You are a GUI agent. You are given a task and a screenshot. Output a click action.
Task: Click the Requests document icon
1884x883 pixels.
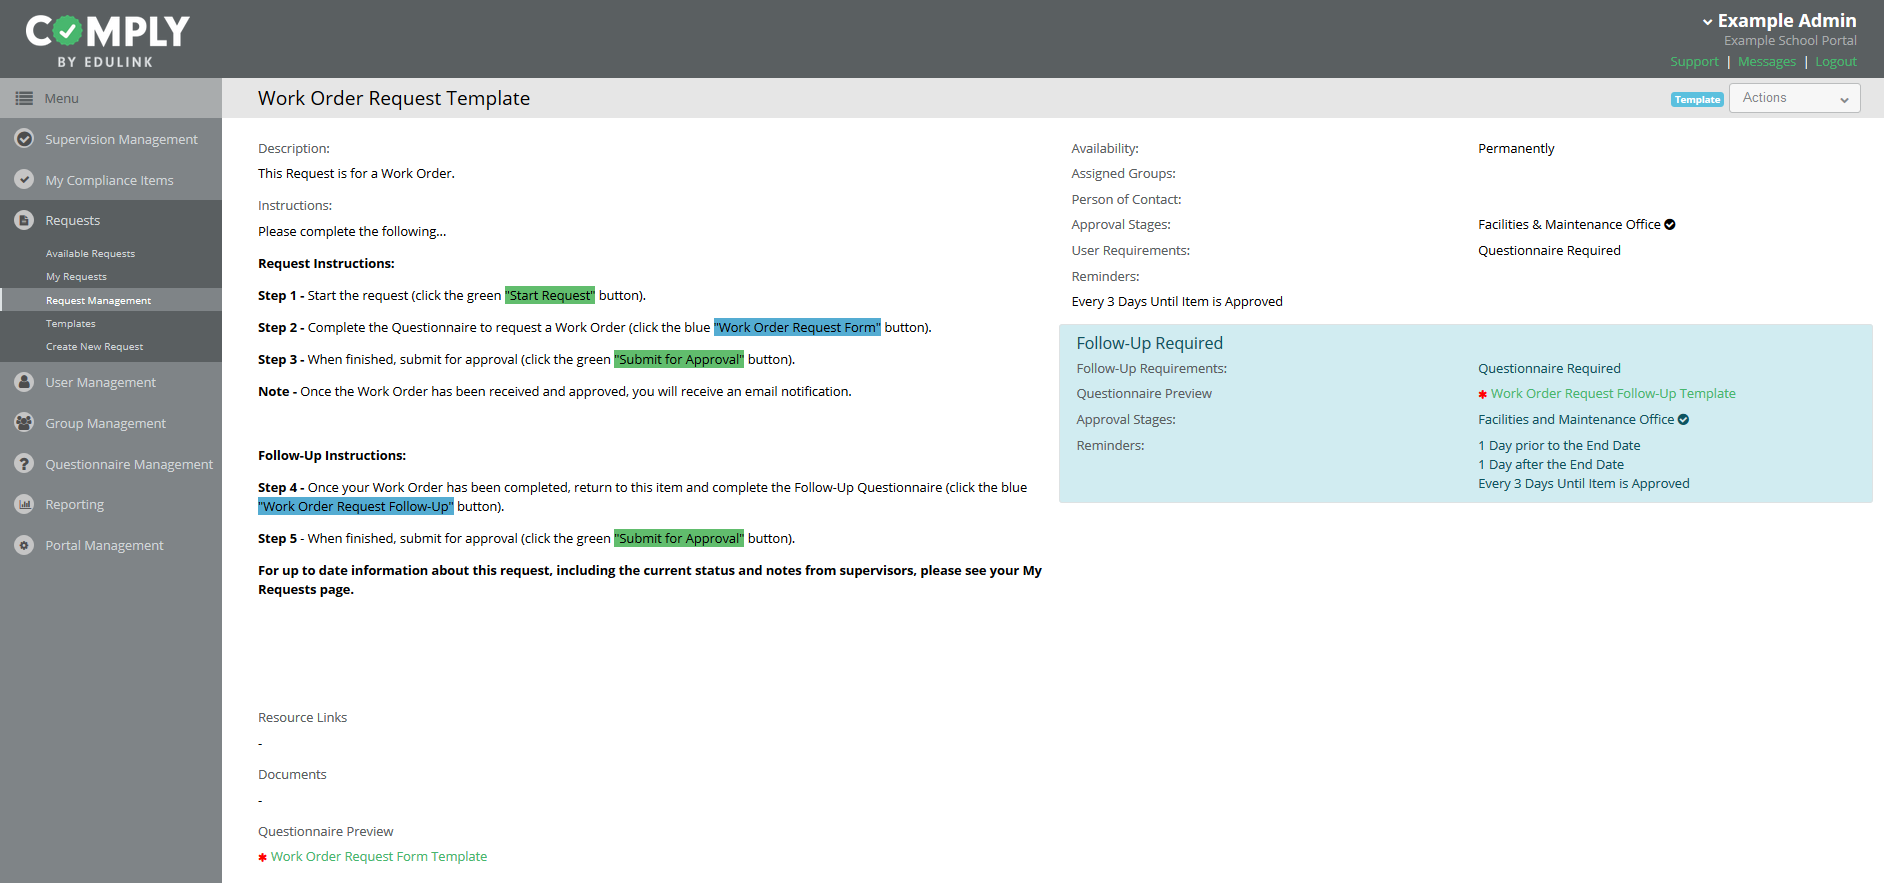click(24, 220)
